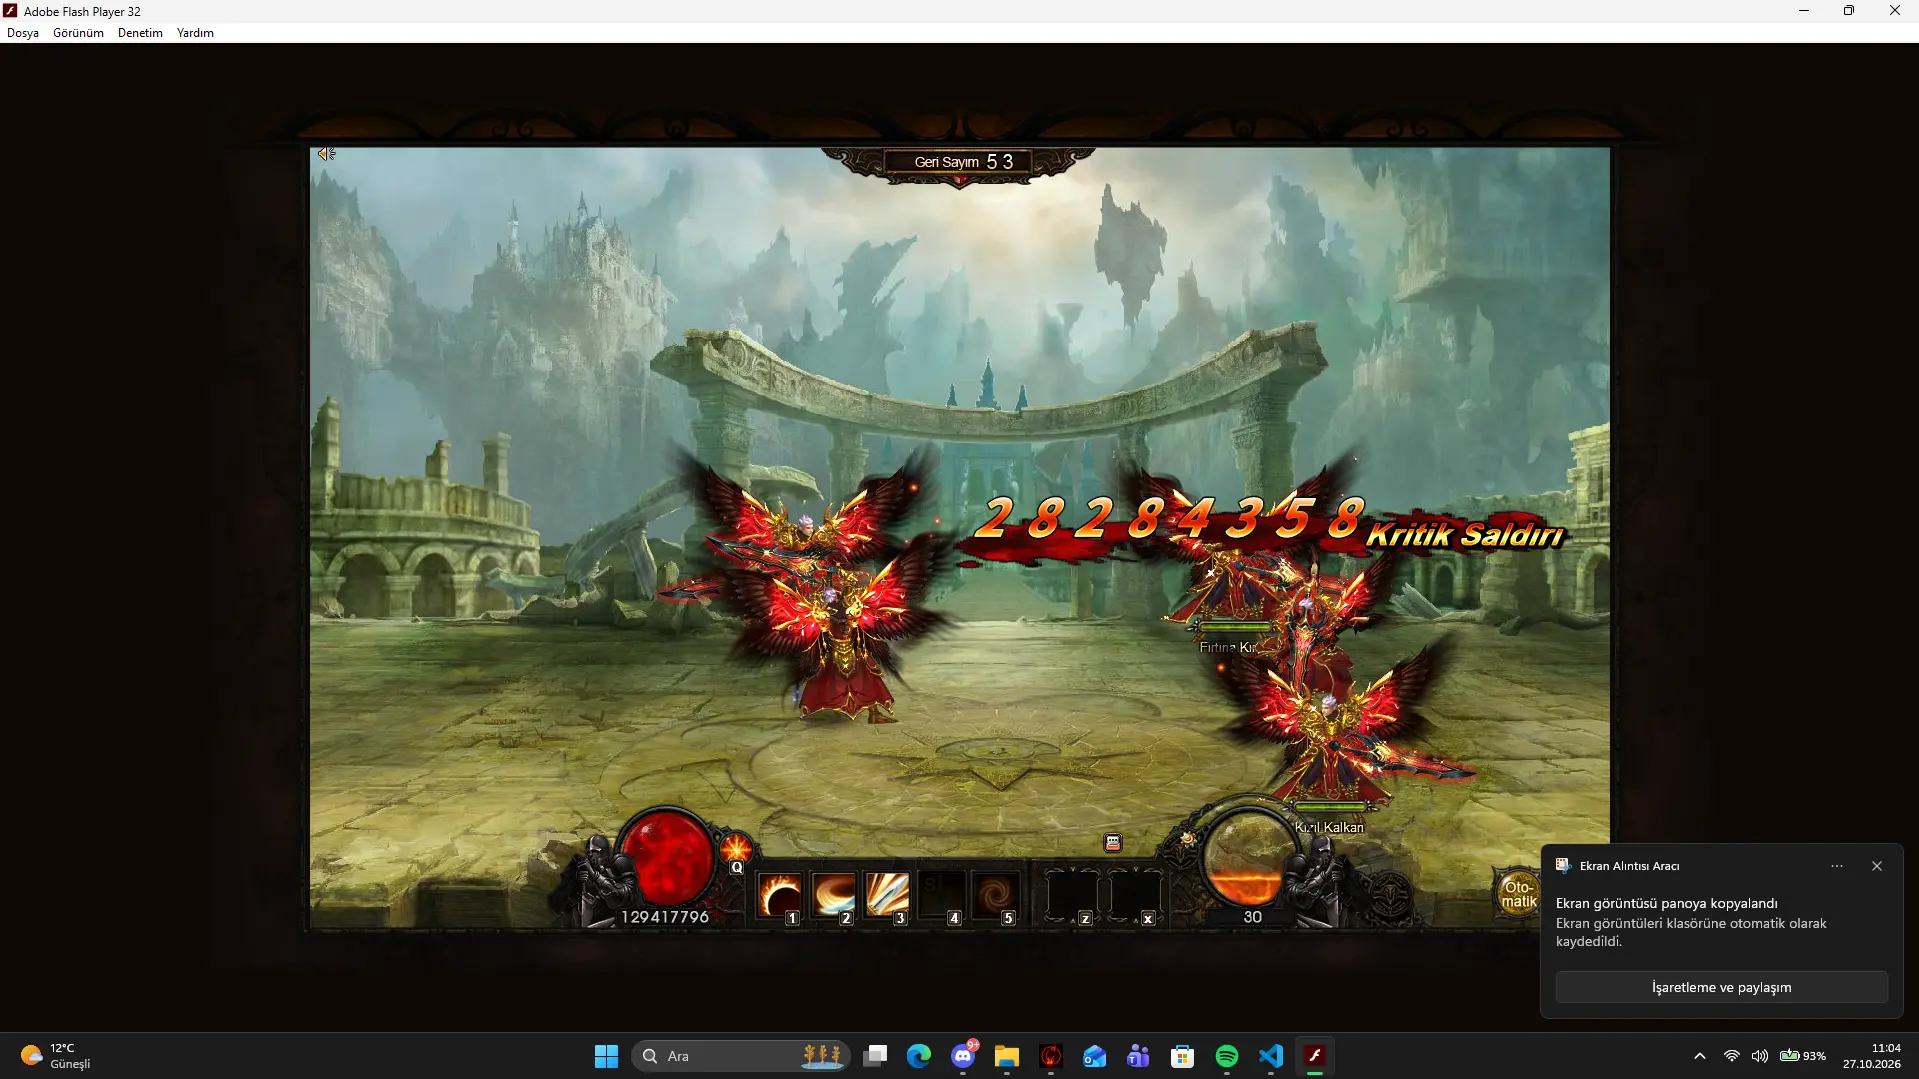Use skill slot 2 whirlwind slash
Viewport: 1919px width, 1079px height.
tap(833, 895)
